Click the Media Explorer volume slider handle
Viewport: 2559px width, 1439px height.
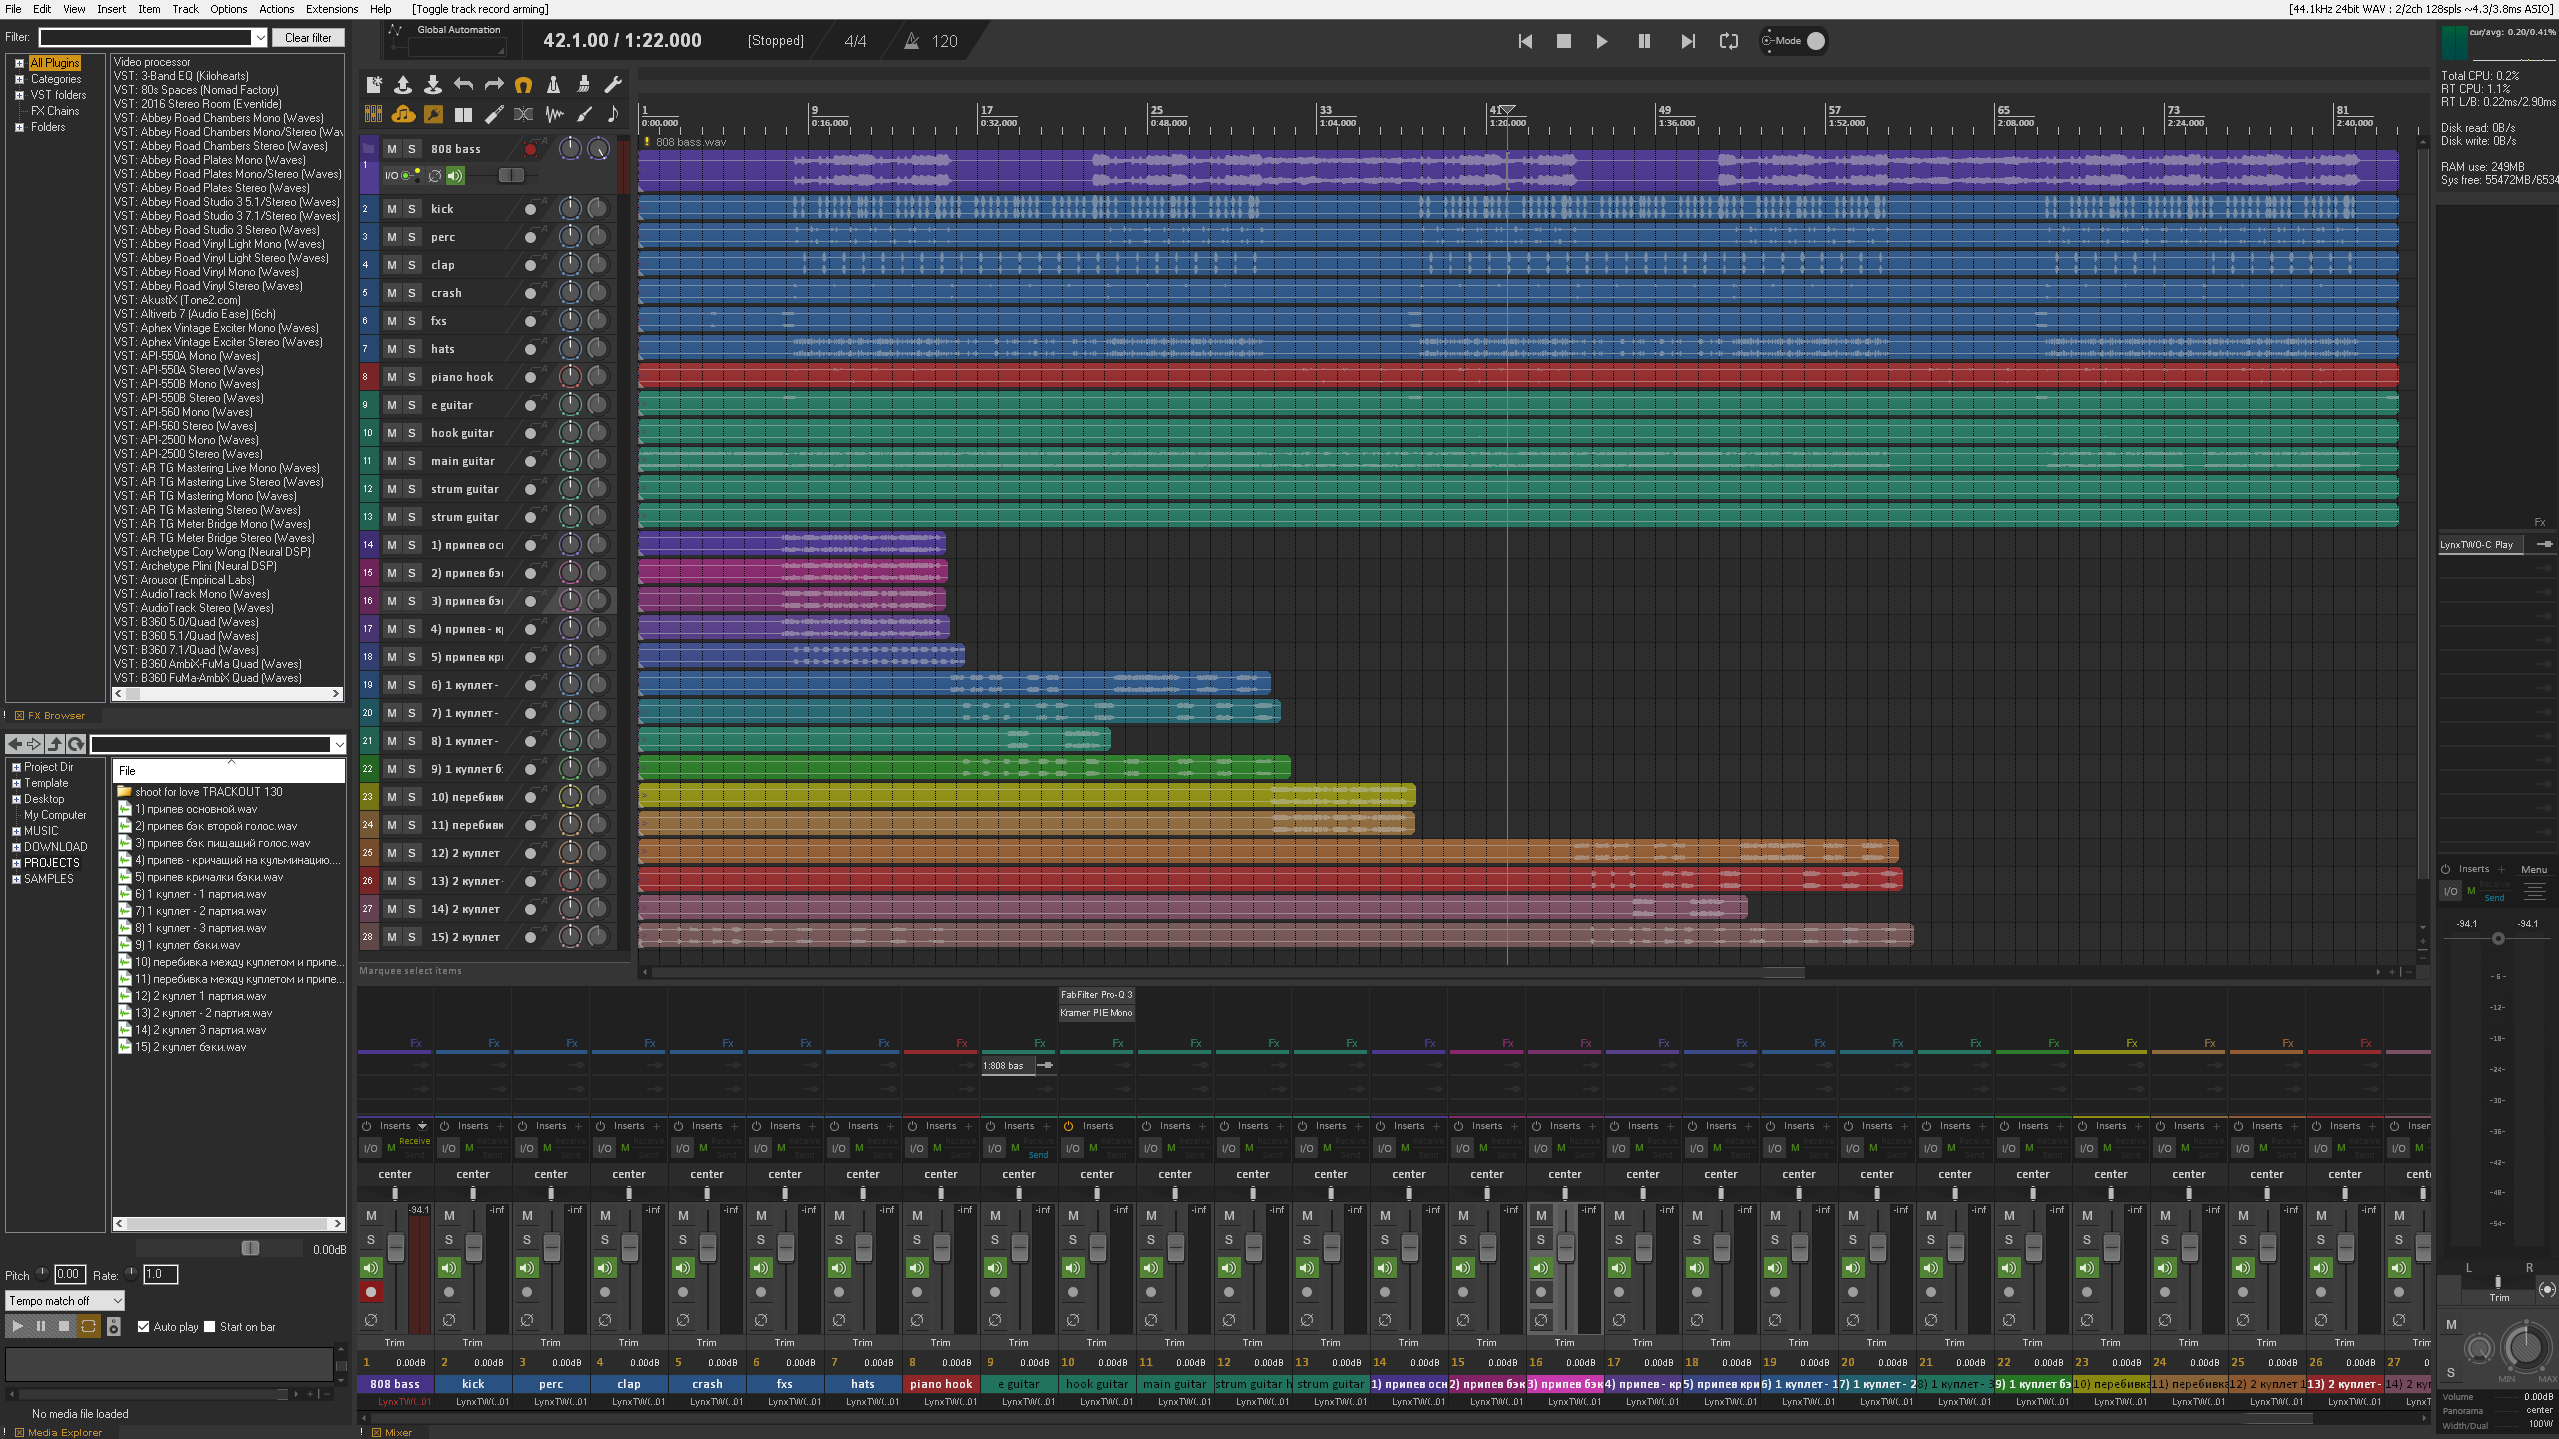click(250, 1248)
